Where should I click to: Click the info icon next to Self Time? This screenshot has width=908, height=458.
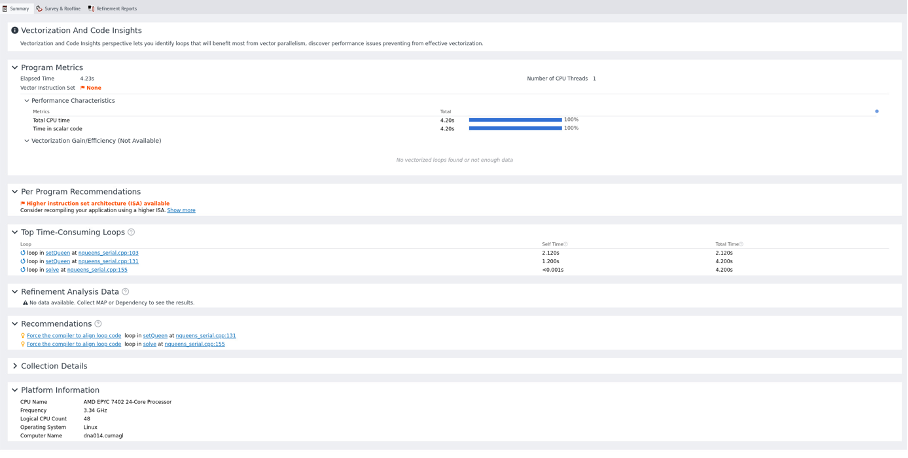(566, 244)
